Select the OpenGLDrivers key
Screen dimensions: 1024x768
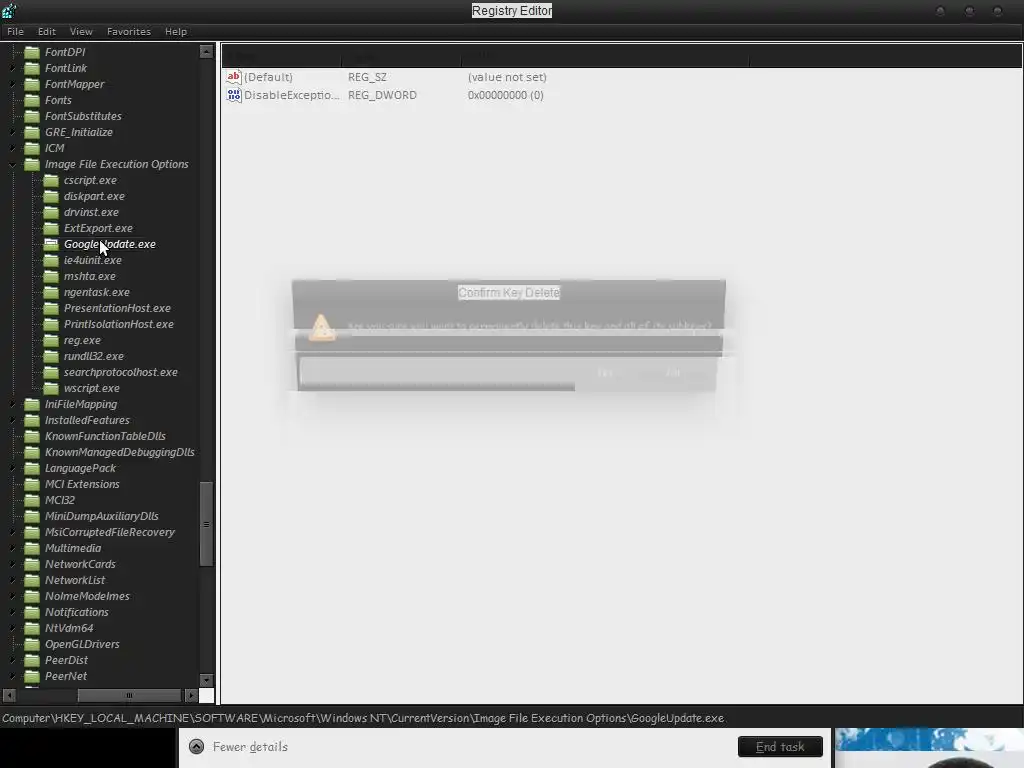point(82,644)
